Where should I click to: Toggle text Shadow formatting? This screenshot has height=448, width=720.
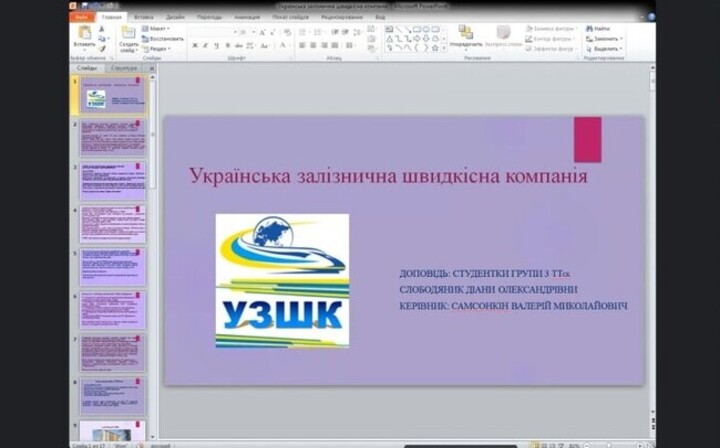tap(227, 45)
